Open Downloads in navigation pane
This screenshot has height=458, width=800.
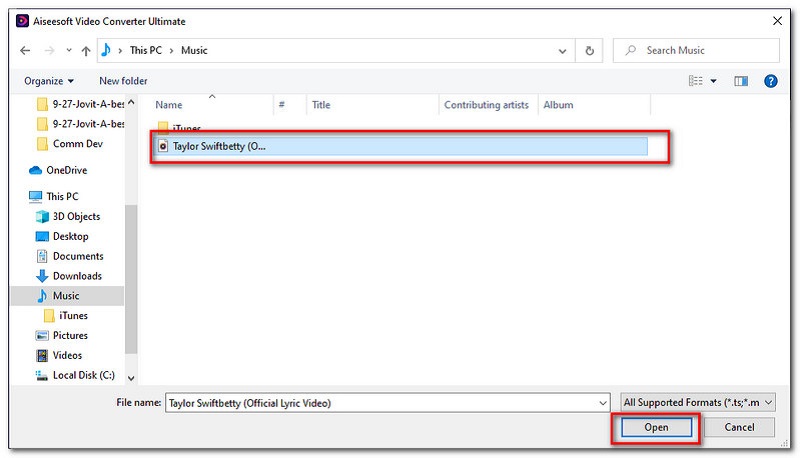click(x=77, y=276)
